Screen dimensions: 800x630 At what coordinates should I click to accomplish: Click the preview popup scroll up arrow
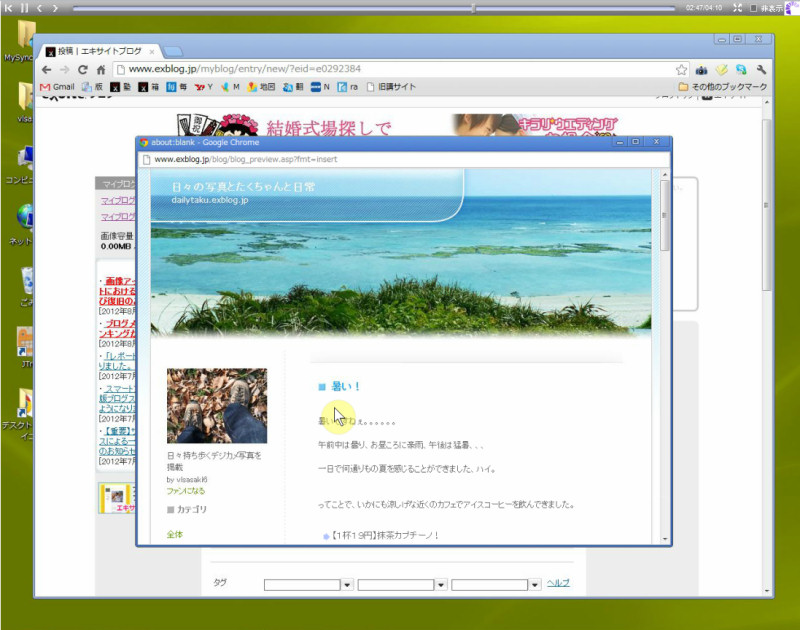[664, 174]
